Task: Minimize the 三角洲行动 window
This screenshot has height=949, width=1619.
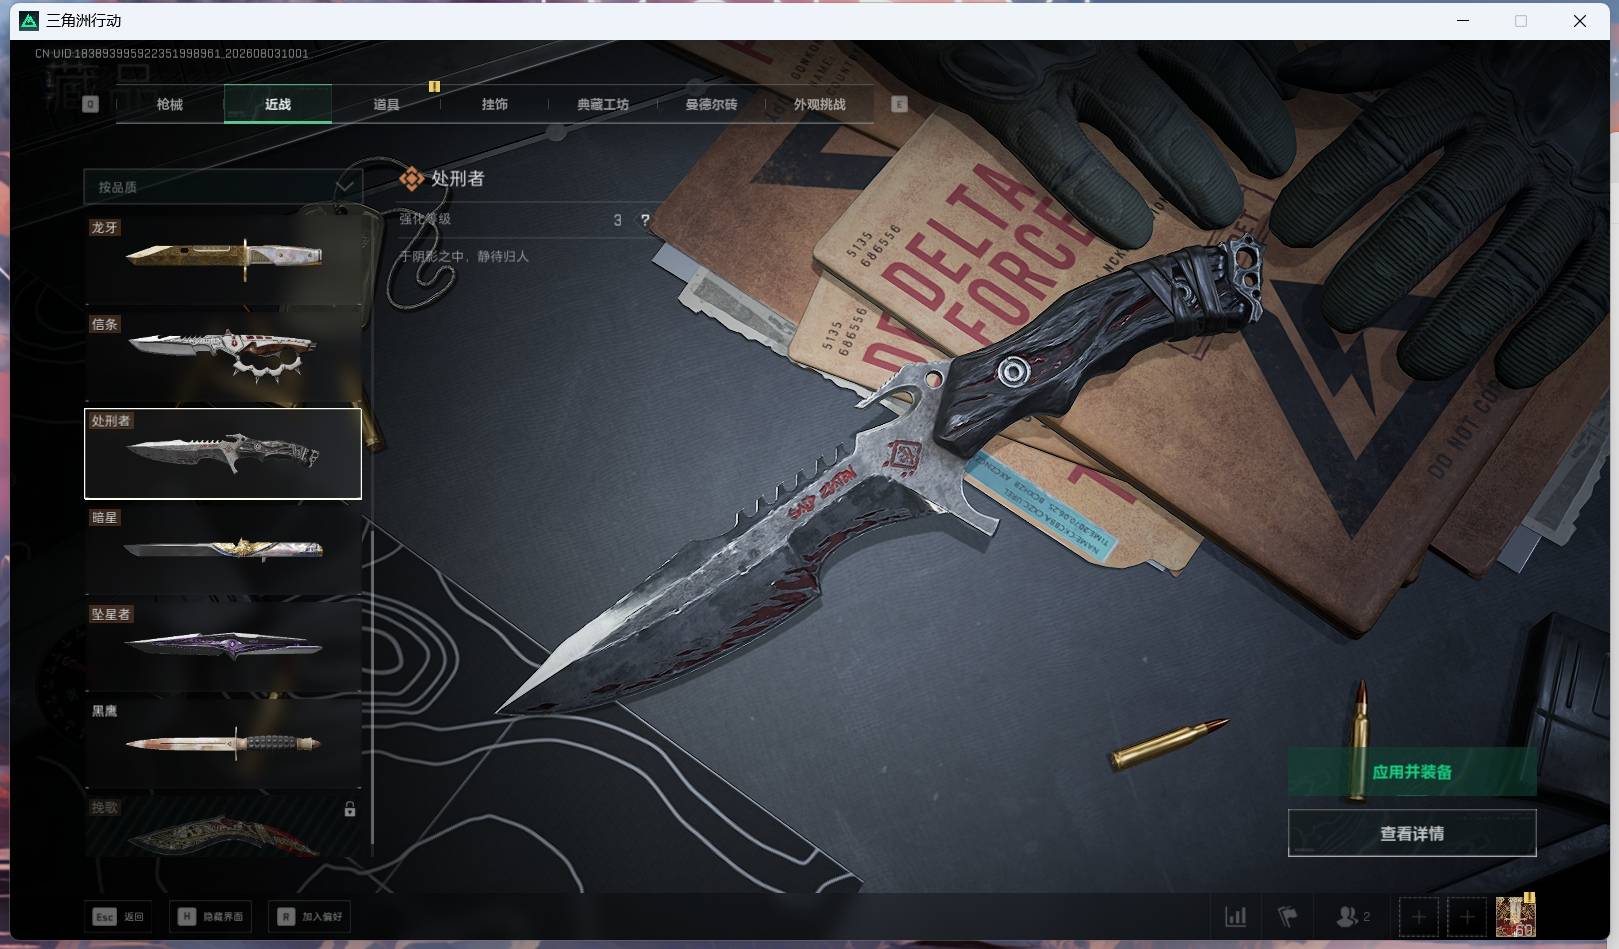Action: pyautogui.click(x=1463, y=20)
